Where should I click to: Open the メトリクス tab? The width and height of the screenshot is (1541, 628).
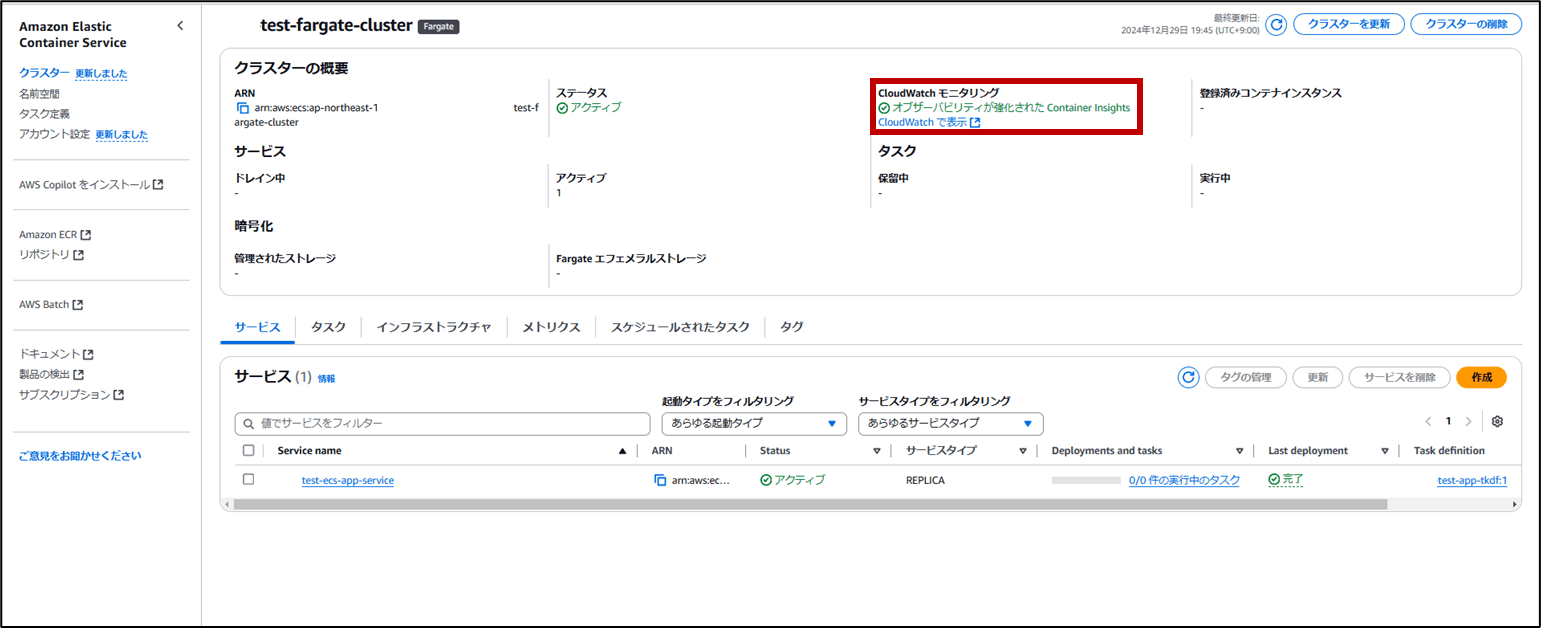[x=551, y=327]
